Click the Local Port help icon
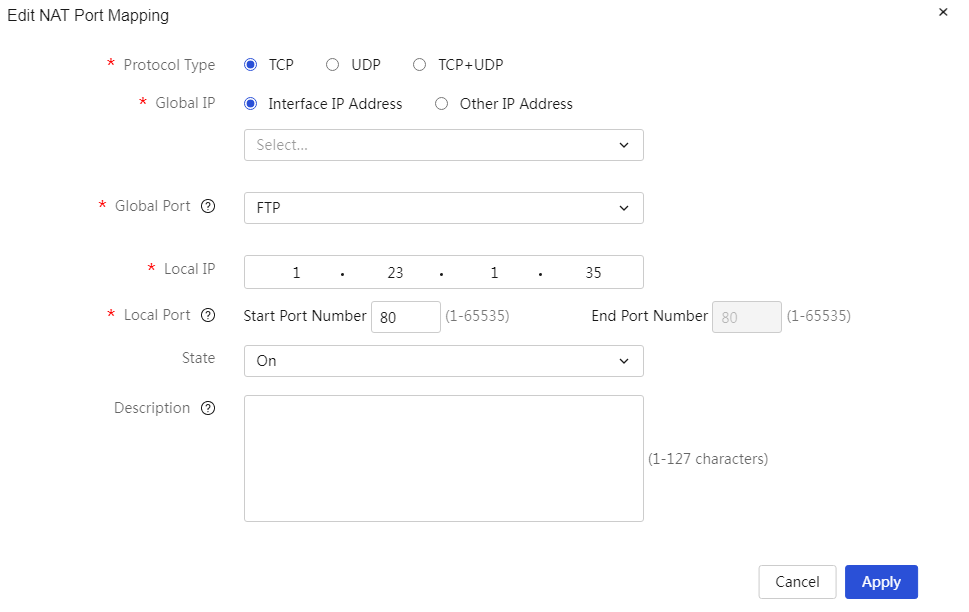Screen dimensions: 969x612 [x=208, y=315]
